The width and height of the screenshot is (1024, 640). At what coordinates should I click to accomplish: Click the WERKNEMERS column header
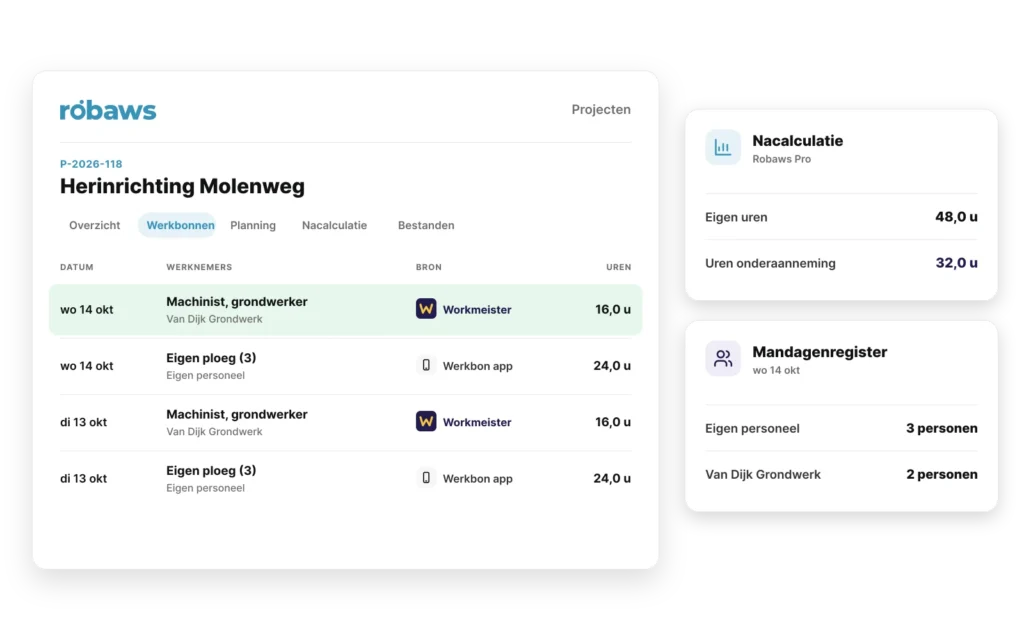199,267
